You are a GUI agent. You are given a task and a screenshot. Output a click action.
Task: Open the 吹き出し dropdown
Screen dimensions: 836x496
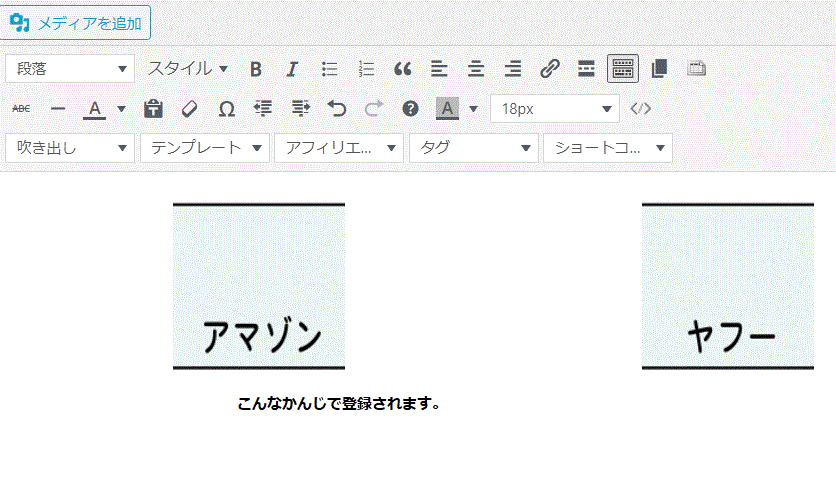(70, 148)
